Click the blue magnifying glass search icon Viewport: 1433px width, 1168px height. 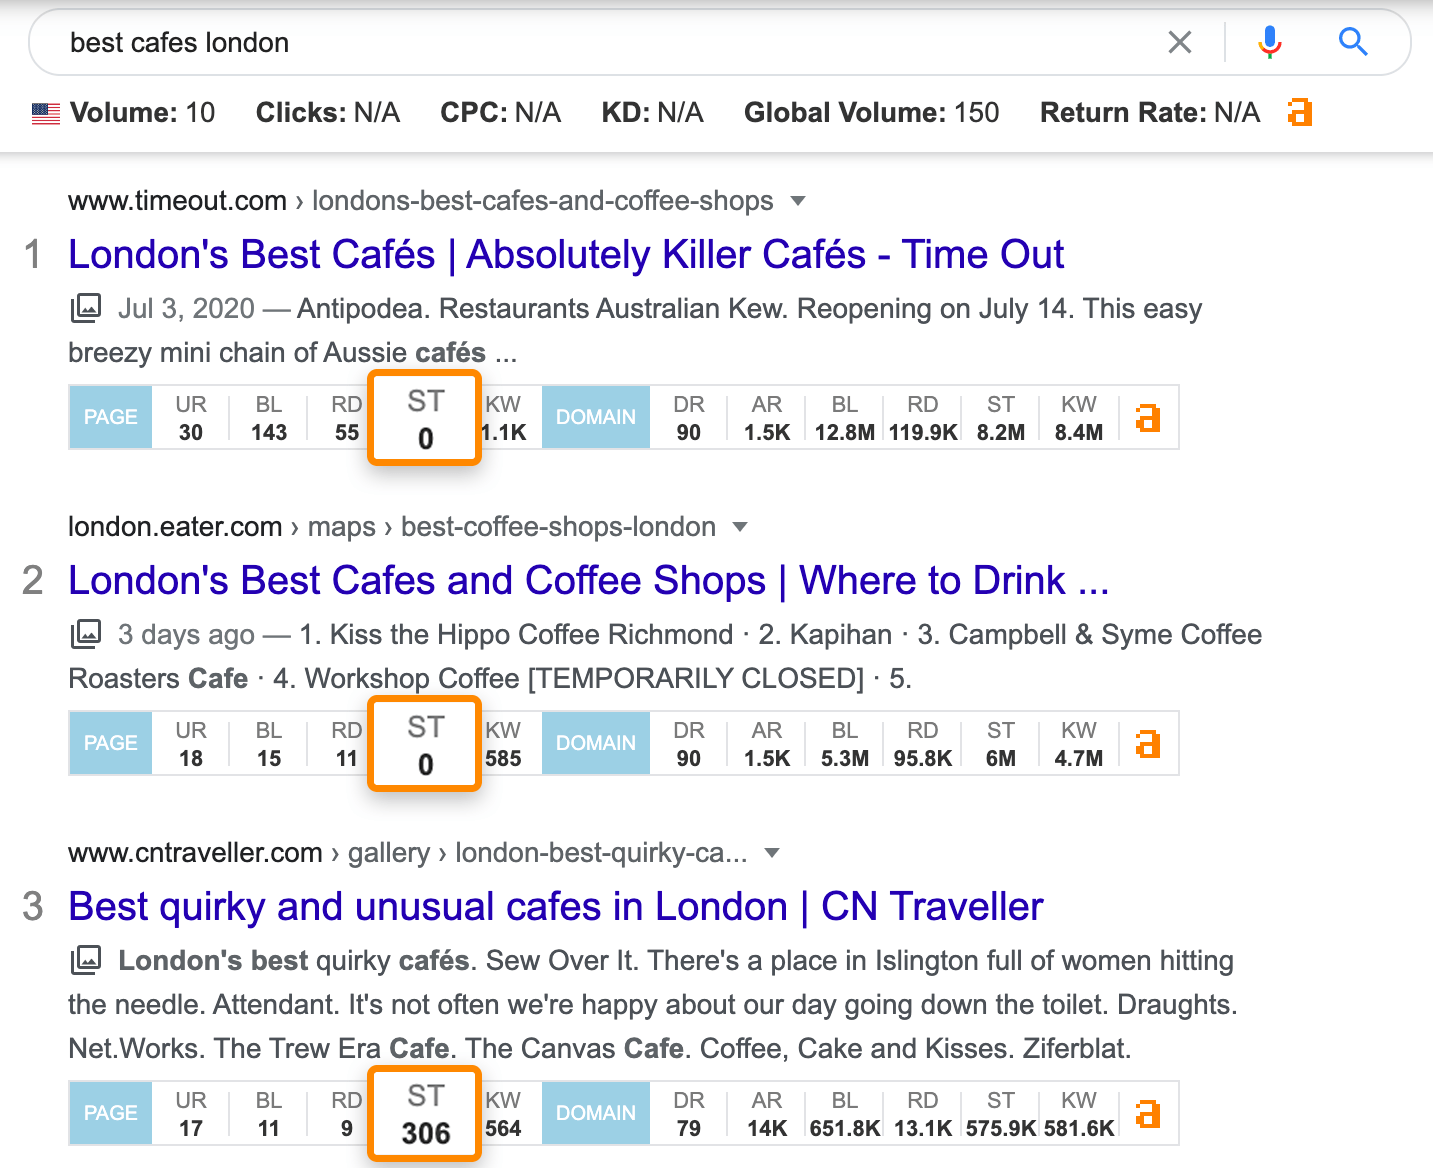1352,42
